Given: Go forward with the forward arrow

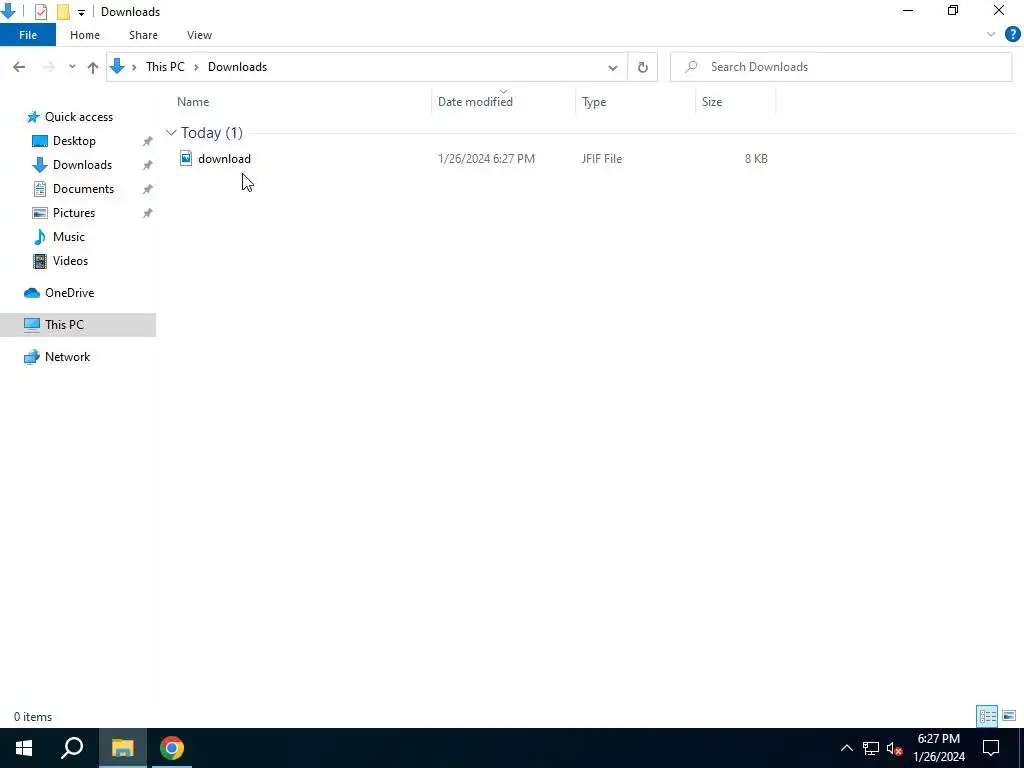Looking at the screenshot, I should [x=48, y=67].
